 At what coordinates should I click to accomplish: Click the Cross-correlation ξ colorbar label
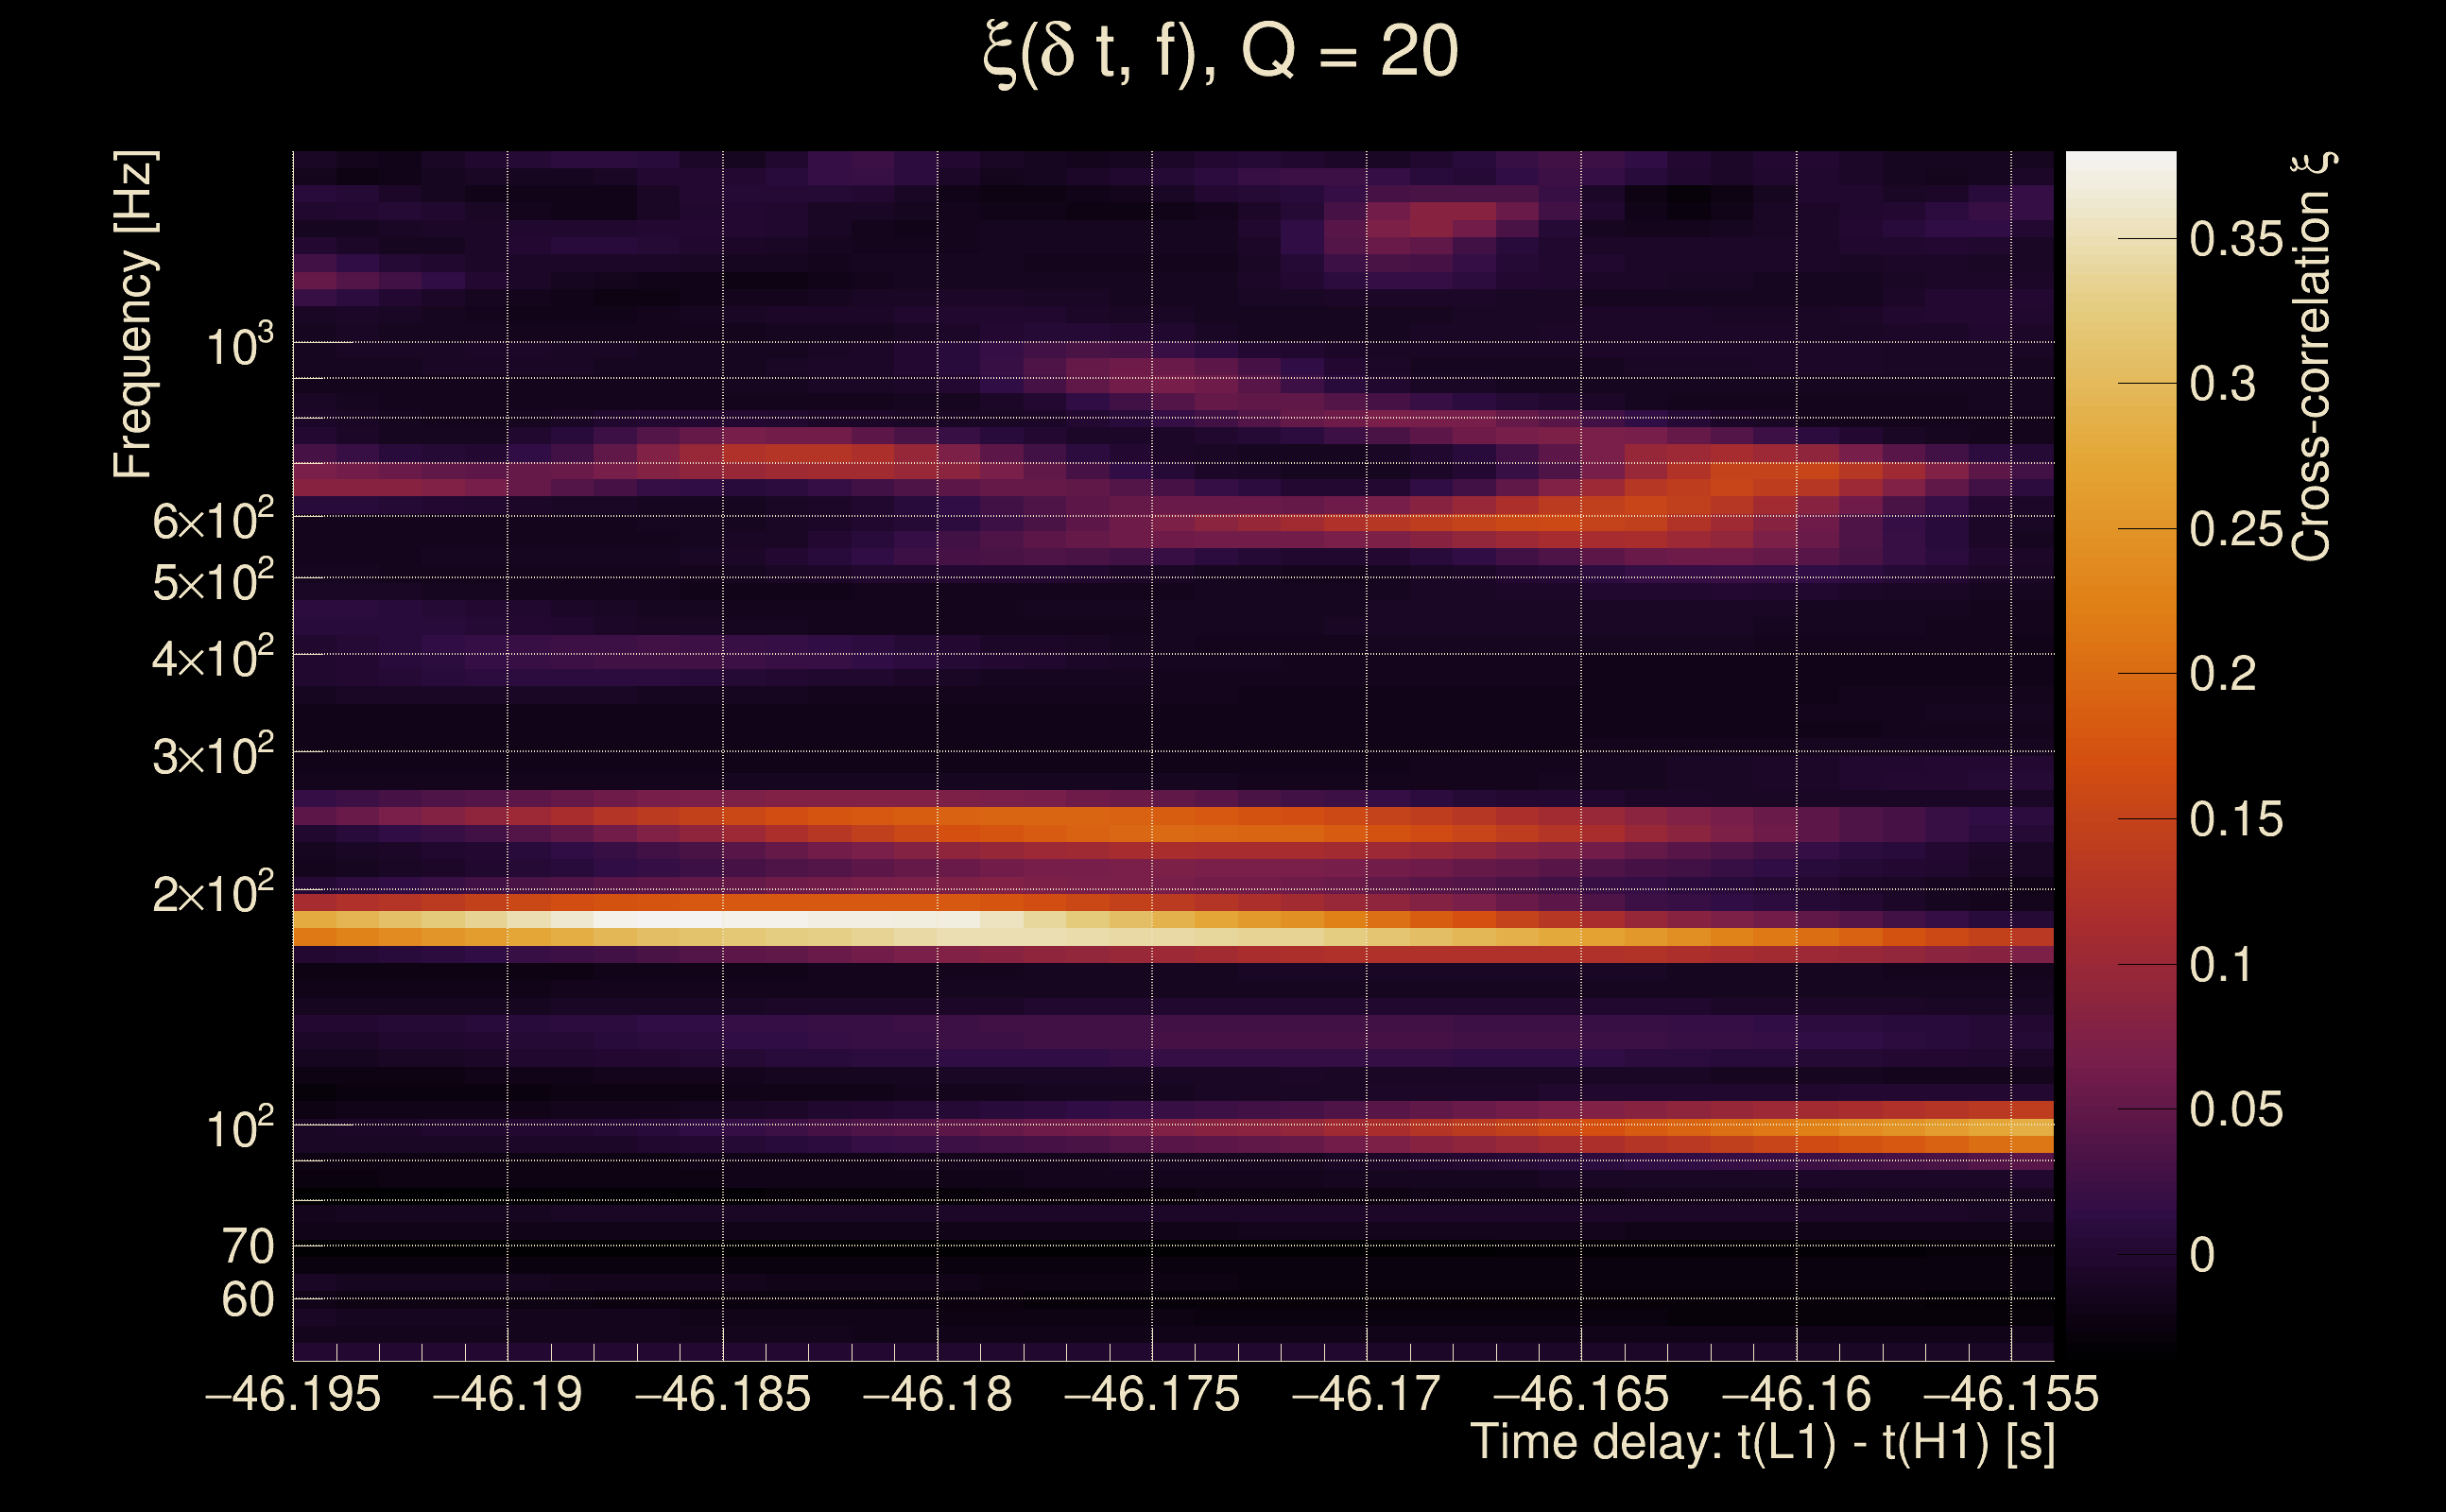tap(2312, 357)
